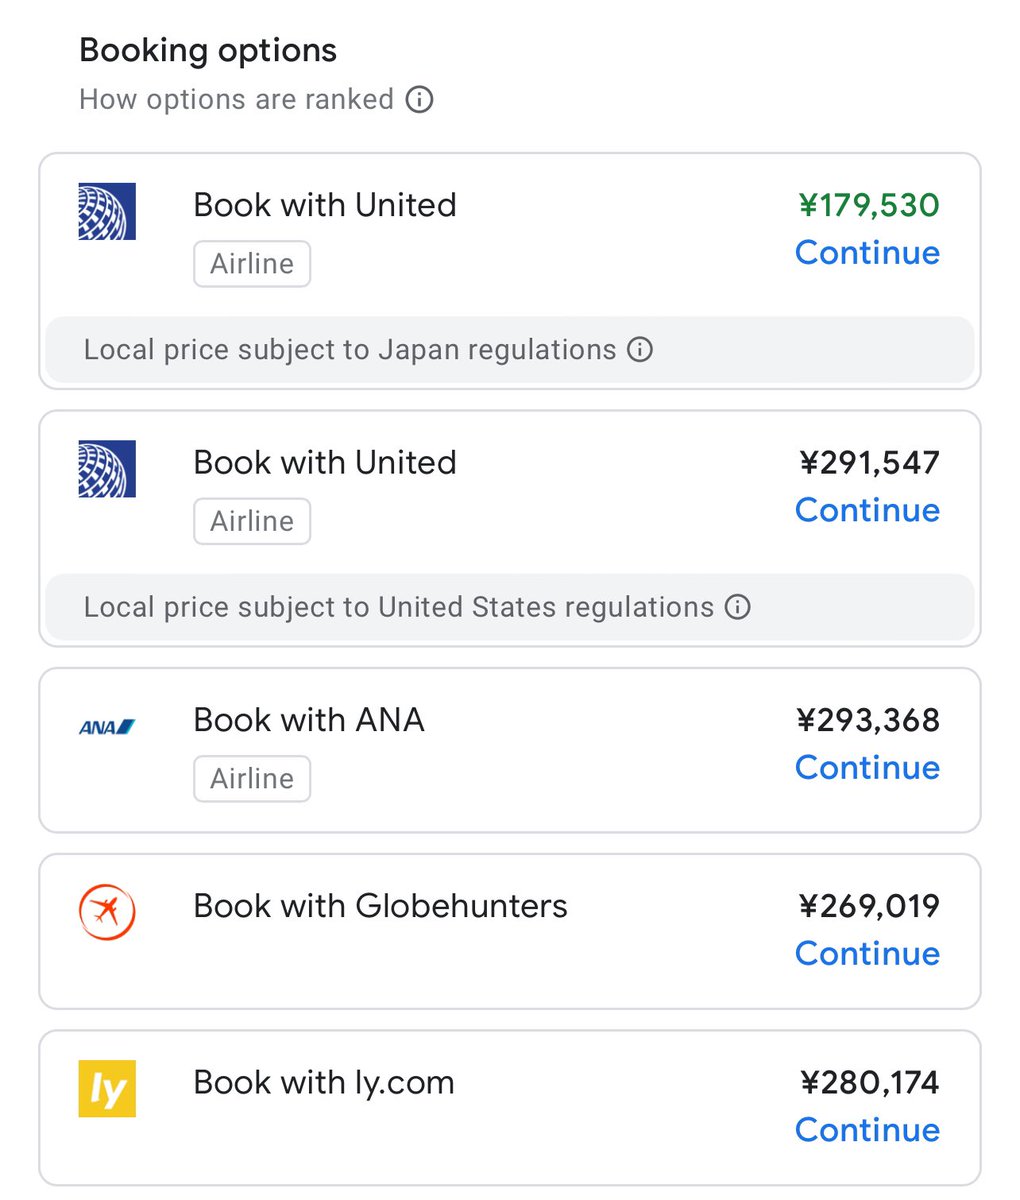Click Book with United above United States regulations
This screenshot has width=1020, height=1200.
tap(325, 462)
